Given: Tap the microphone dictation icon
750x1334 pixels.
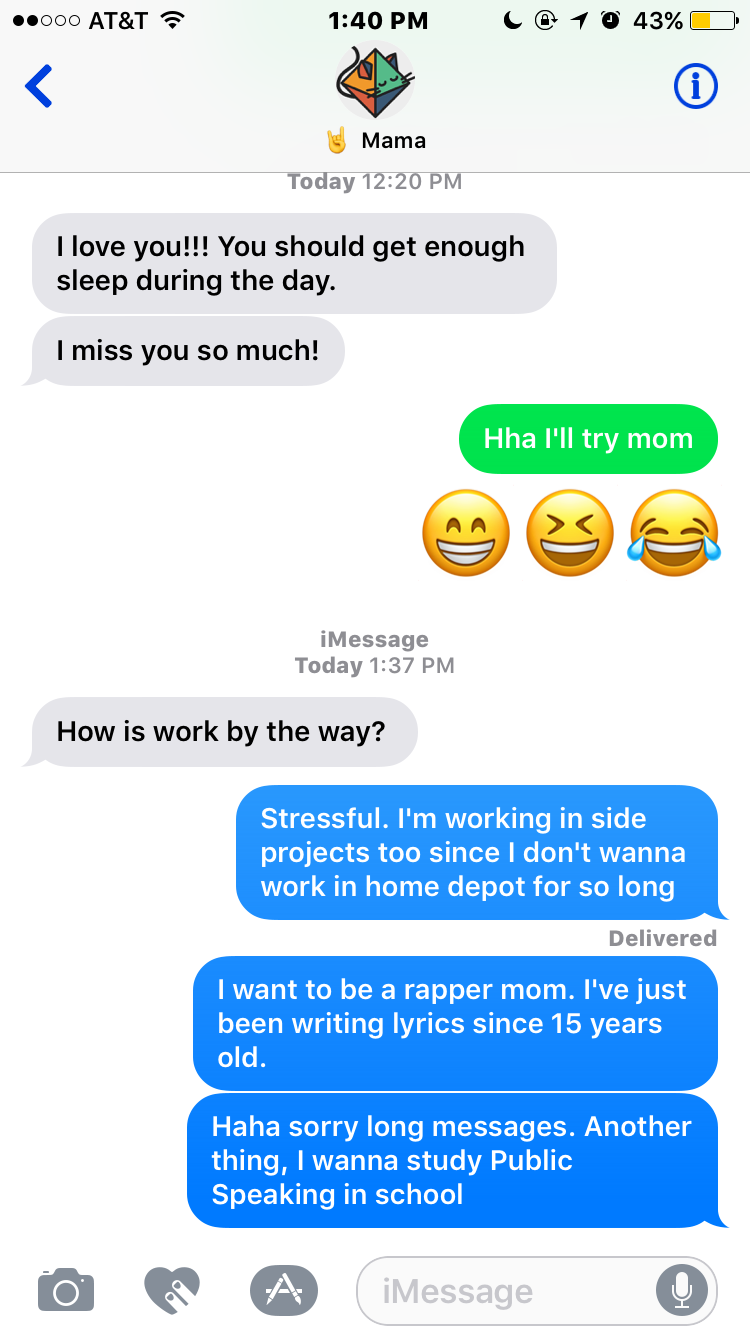Looking at the screenshot, I should pos(682,1290).
